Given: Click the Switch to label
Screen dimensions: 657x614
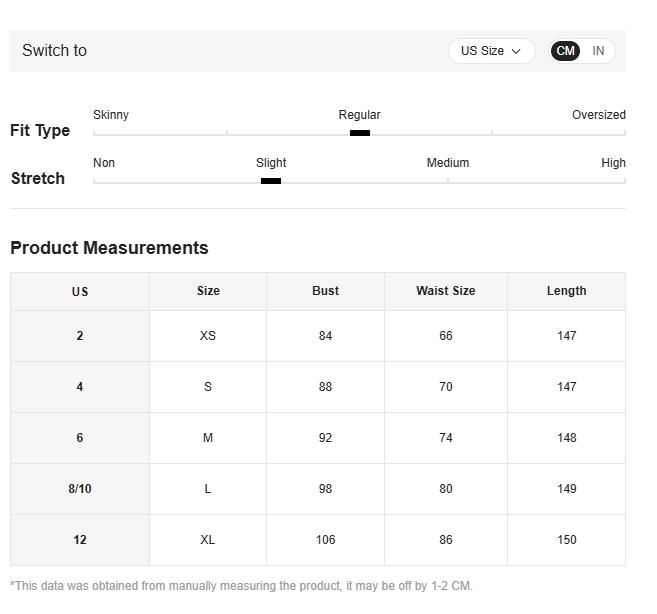Looking at the screenshot, I should coord(54,51).
